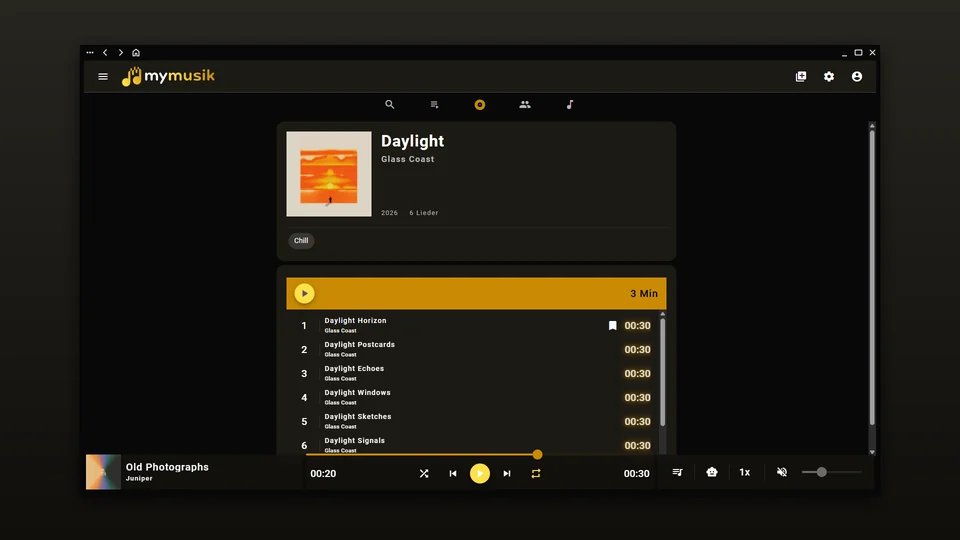Toggle repeat mode
Image resolution: width=960 pixels, height=540 pixels.
[x=536, y=473]
